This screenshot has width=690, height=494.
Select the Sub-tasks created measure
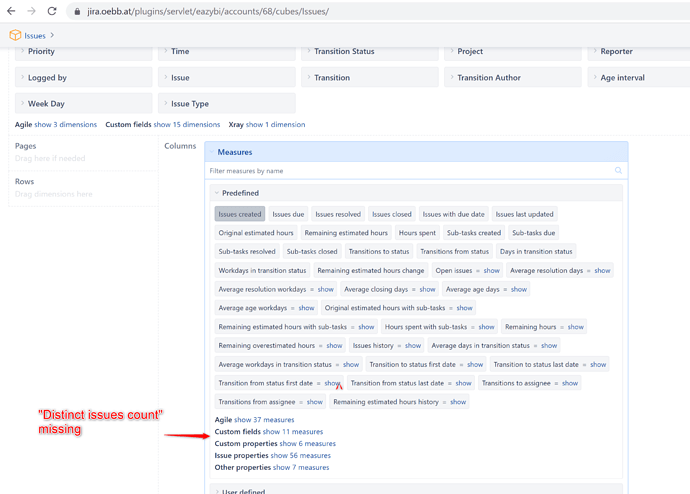[474, 233]
